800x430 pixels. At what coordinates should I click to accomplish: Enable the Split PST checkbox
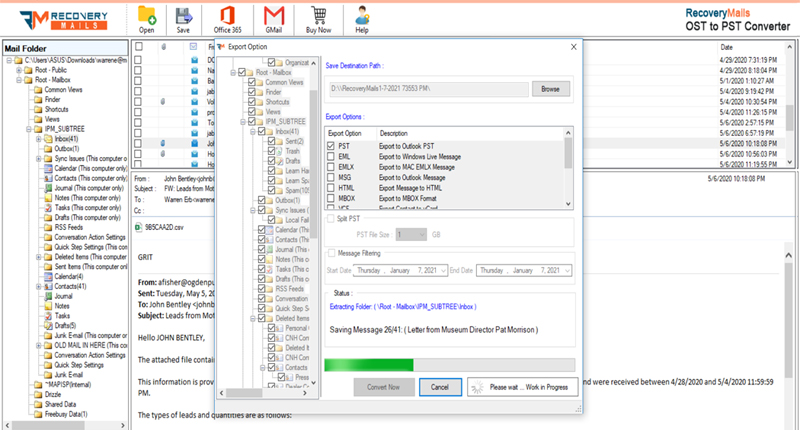click(x=331, y=218)
